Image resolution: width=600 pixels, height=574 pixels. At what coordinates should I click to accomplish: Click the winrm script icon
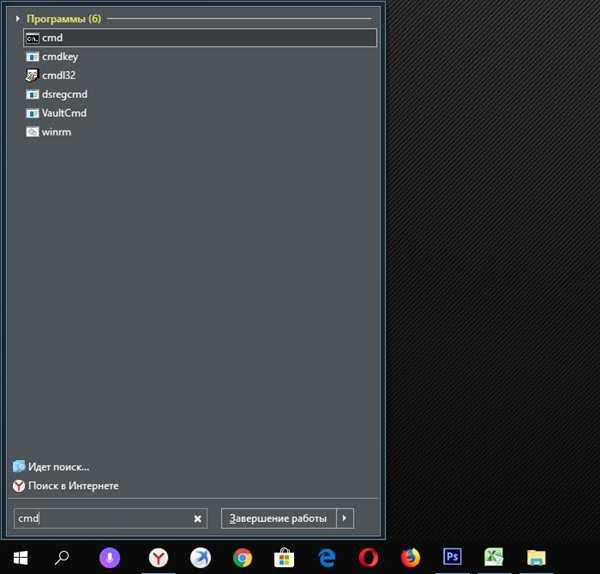click(x=32, y=132)
